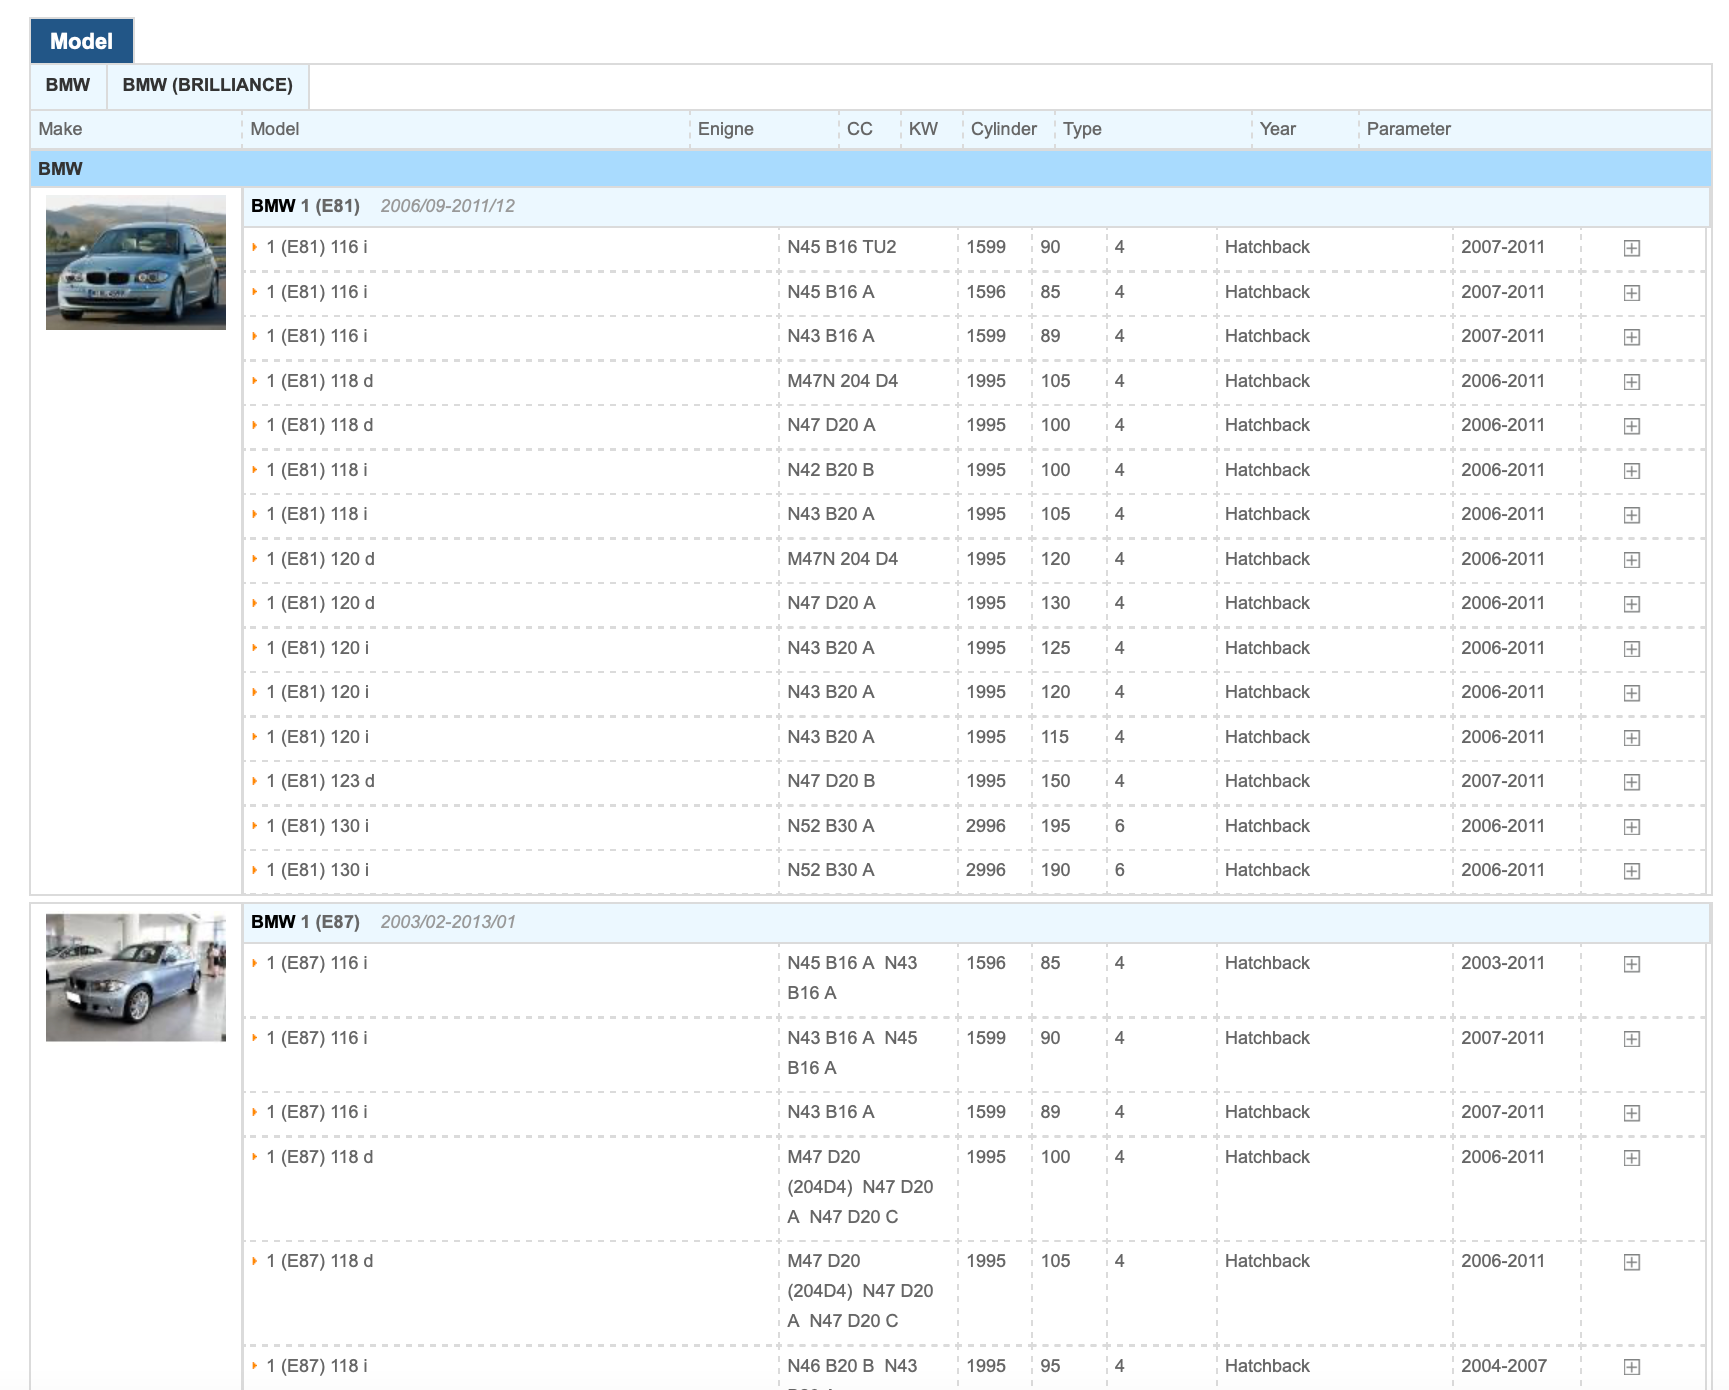Click plus icon for E87 118 d 105 KW

point(1631,1262)
